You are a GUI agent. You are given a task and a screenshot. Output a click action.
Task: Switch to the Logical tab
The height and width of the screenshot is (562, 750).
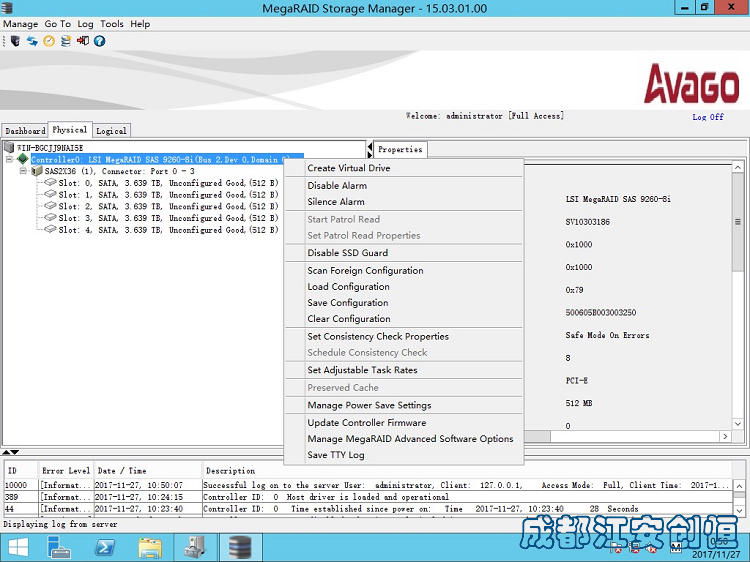tap(111, 131)
